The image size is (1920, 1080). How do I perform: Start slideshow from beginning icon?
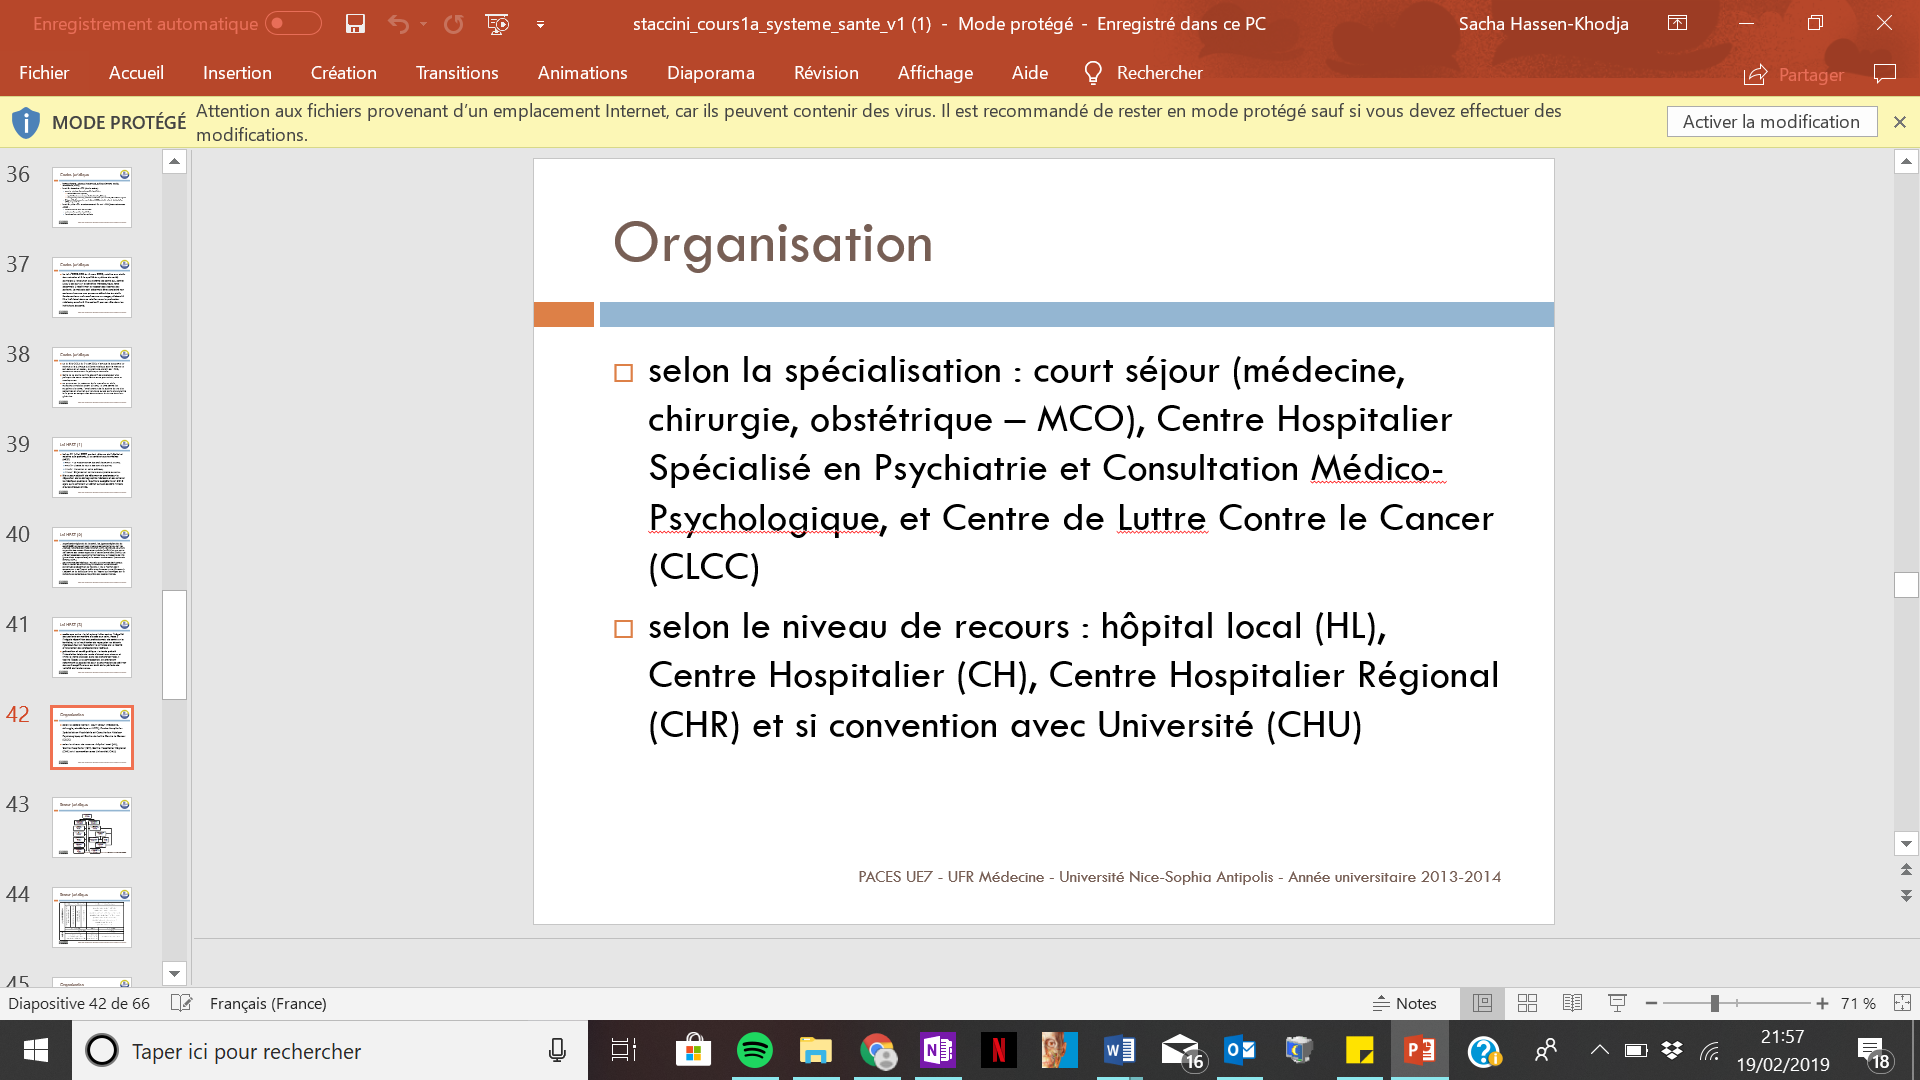tap(497, 24)
